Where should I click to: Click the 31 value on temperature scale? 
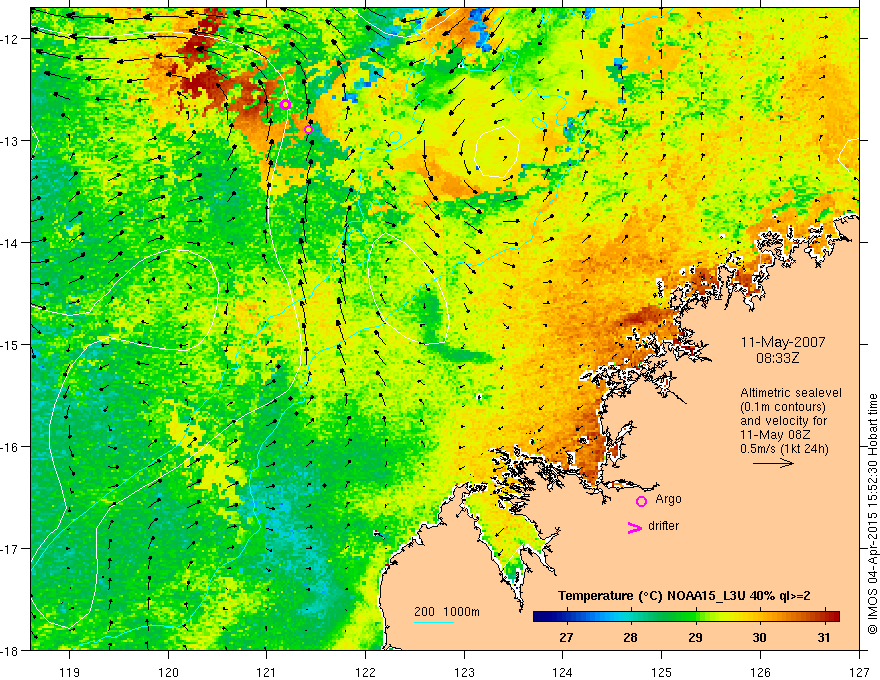[824, 638]
